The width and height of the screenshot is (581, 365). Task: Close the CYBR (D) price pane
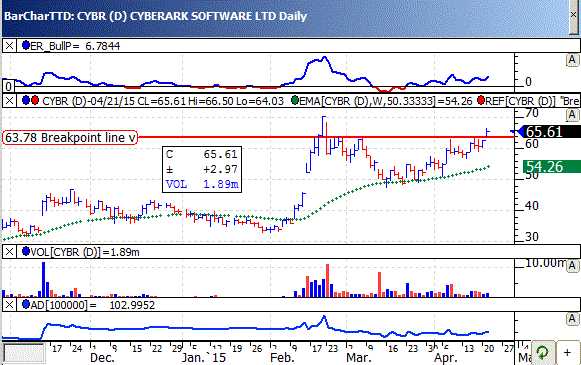click(x=9, y=100)
